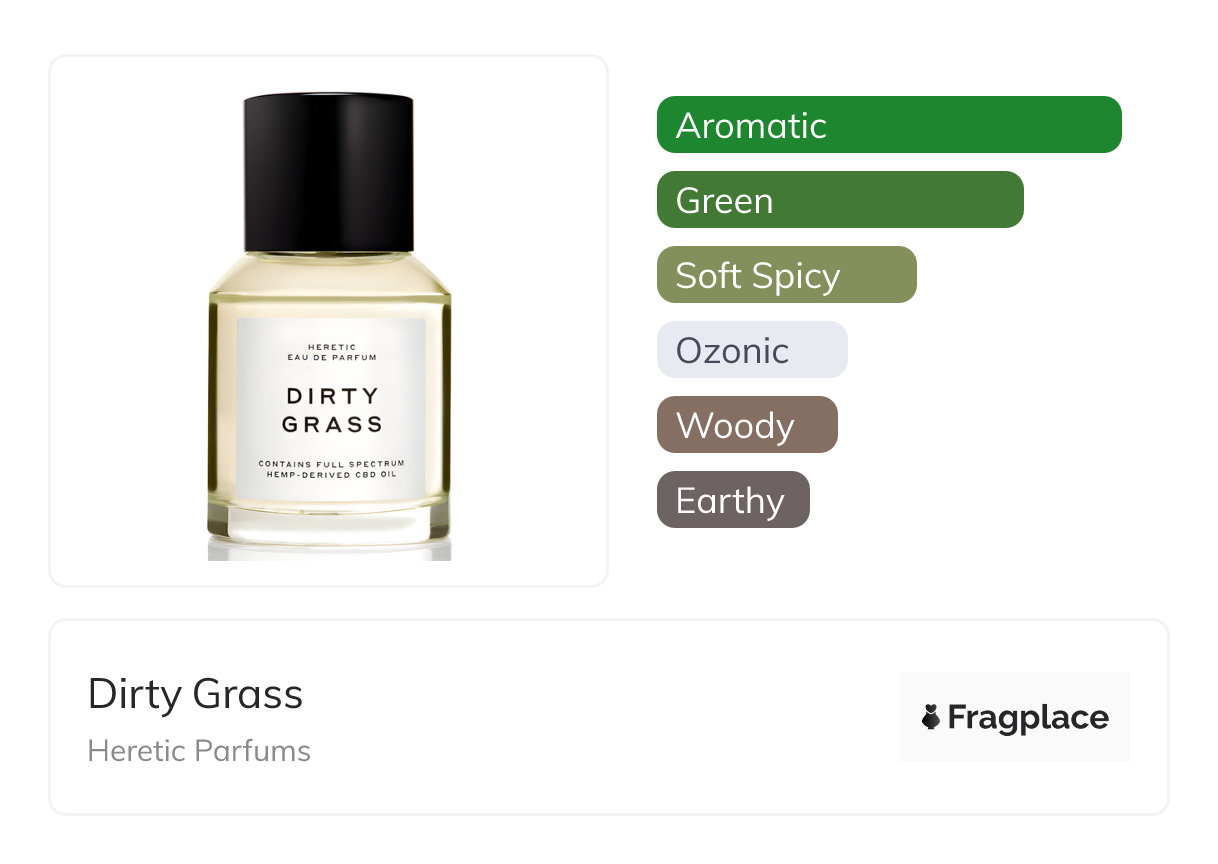Select the brown Woody accord tag
Viewport: 1218px width, 864px height.
(747, 425)
